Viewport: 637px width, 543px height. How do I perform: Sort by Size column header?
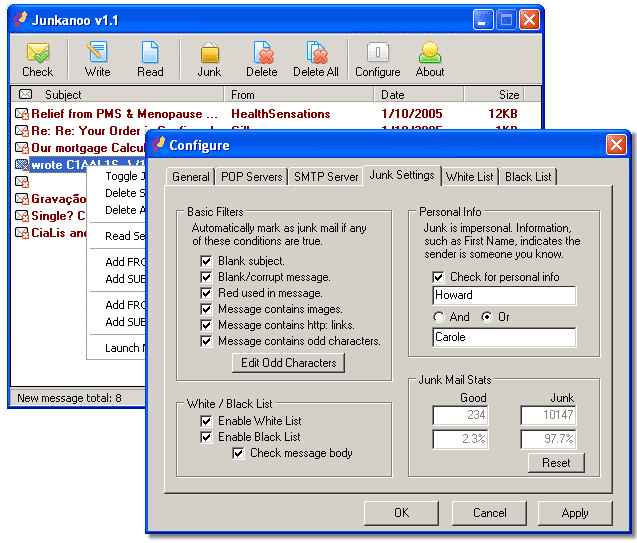pyautogui.click(x=494, y=95)
